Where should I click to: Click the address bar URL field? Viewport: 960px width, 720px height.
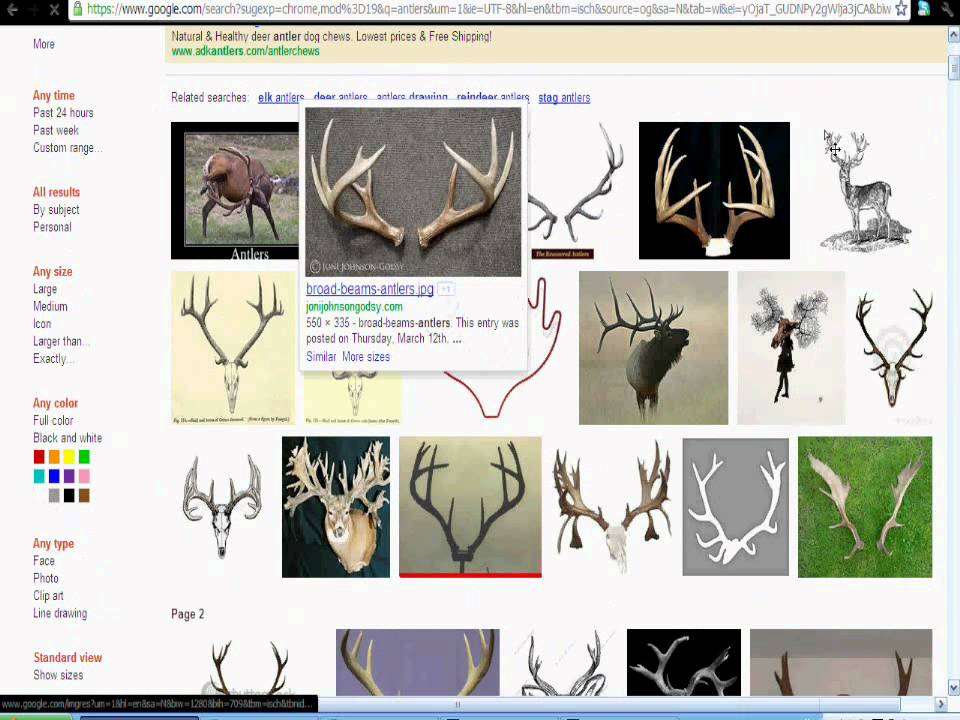pos(489,9)
